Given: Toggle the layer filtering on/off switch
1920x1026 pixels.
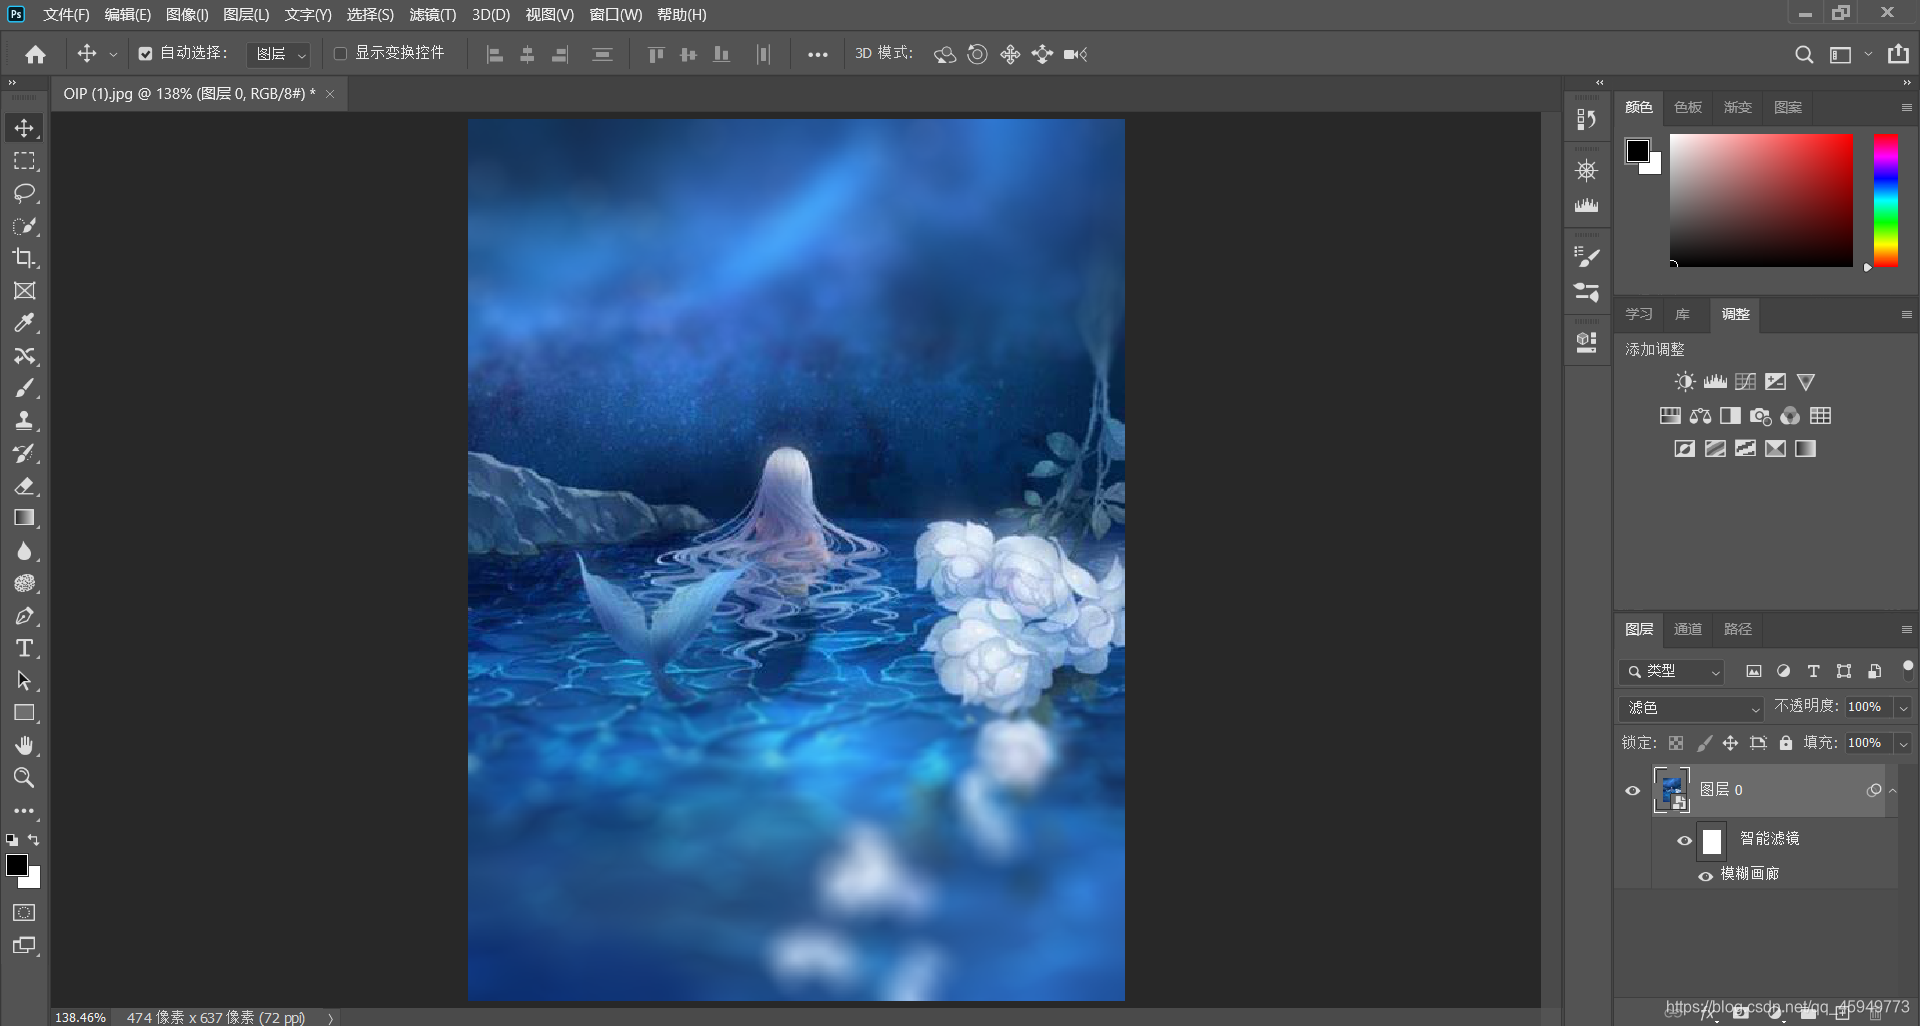Looking at the screenshot, I should 1908,670.
